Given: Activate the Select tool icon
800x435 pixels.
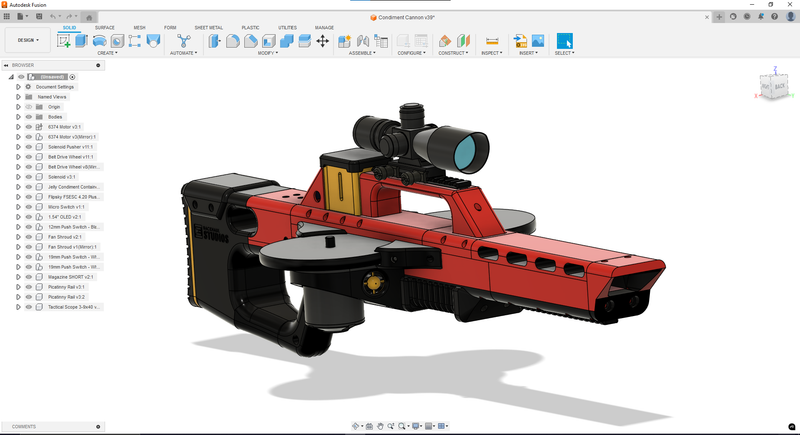Looking at the screenshot, I should [564, 41].
